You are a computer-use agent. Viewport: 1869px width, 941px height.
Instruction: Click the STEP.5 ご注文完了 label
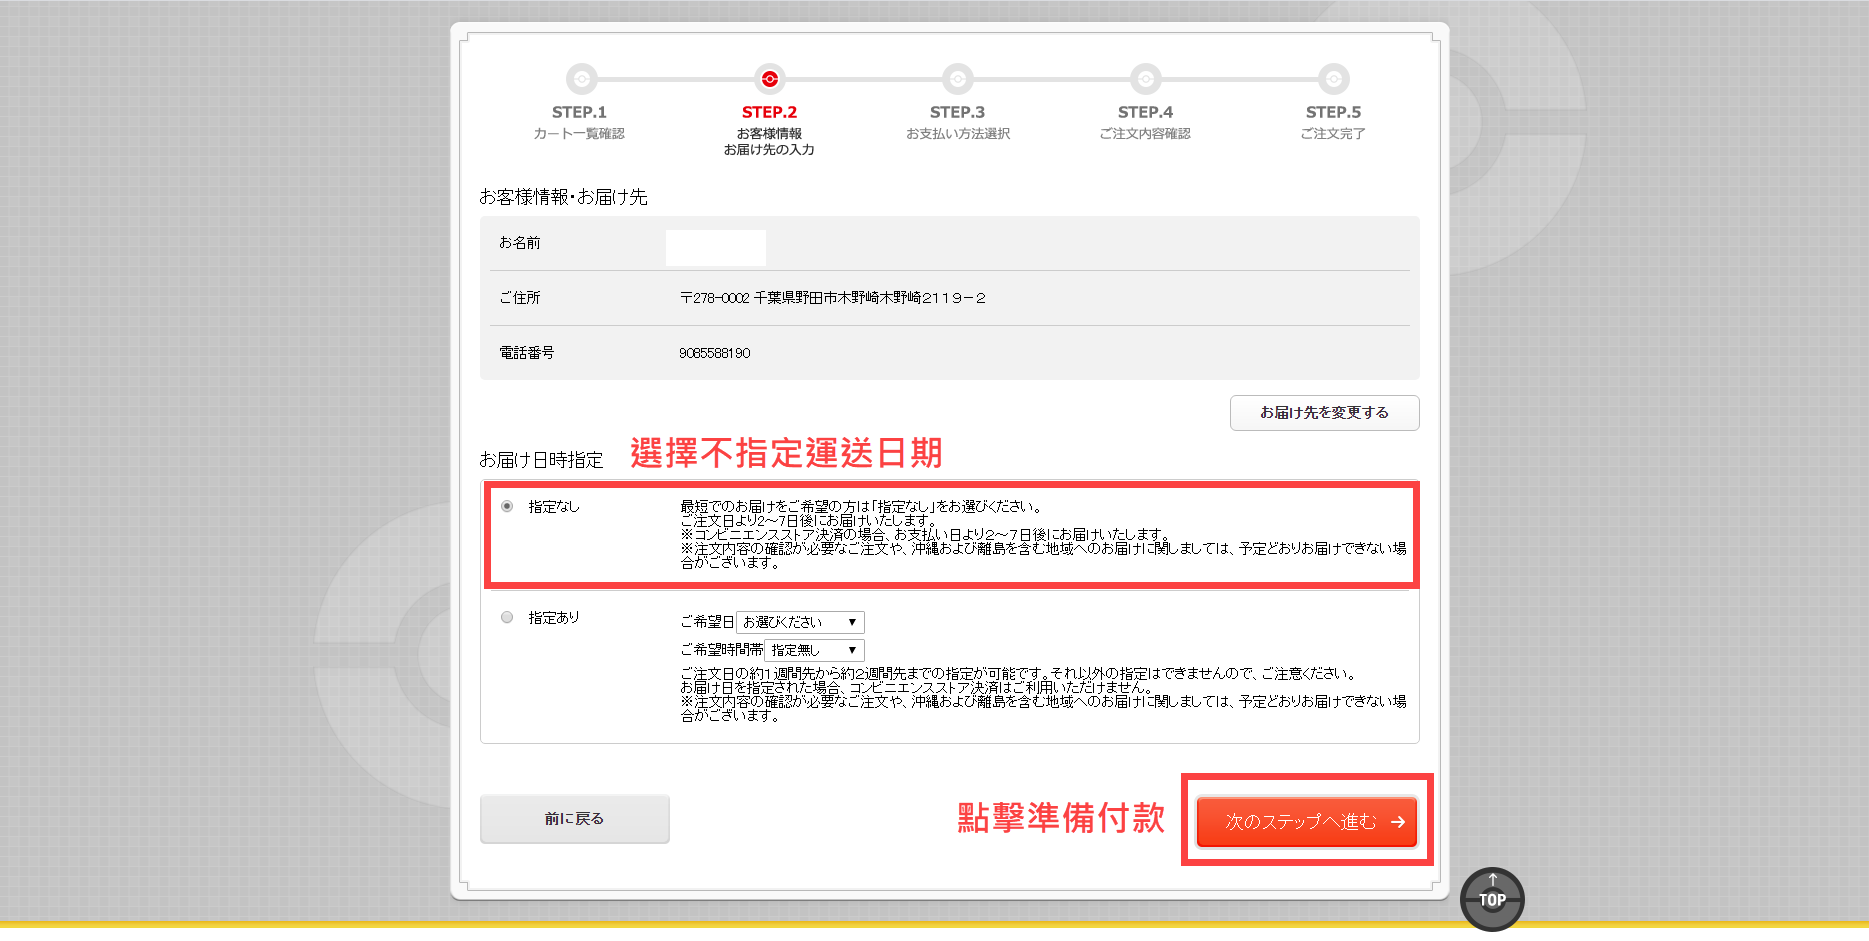click(x=1332, y=134)
